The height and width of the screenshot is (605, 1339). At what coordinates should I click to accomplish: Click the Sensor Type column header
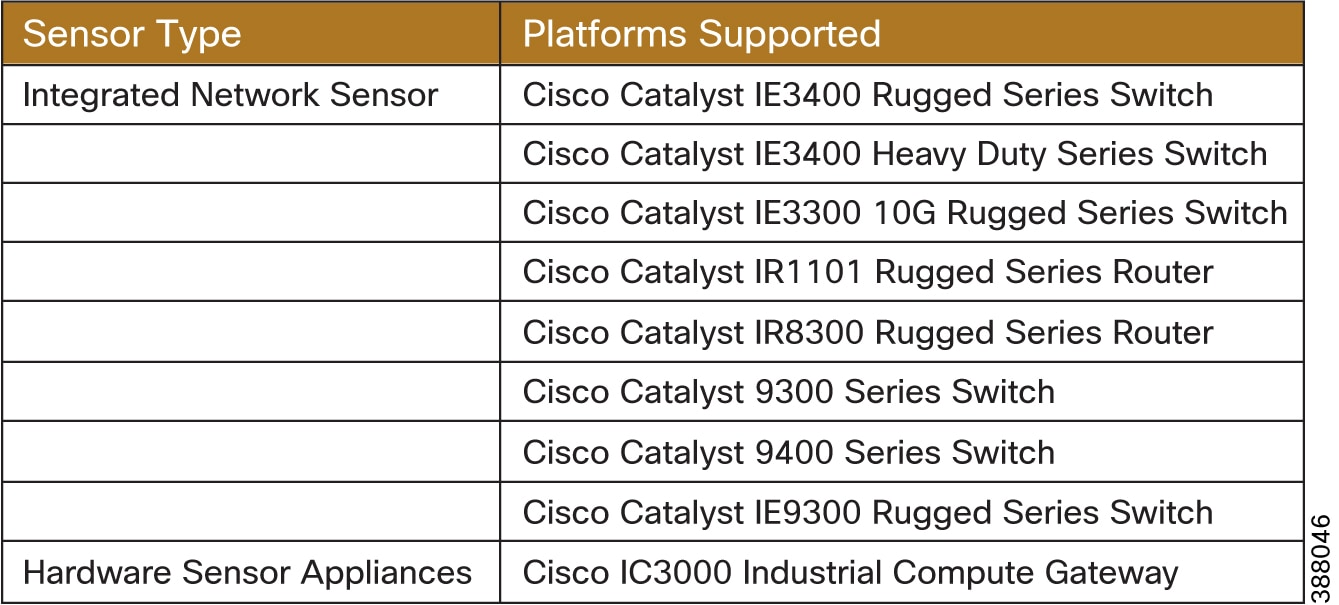click(250, 33)
